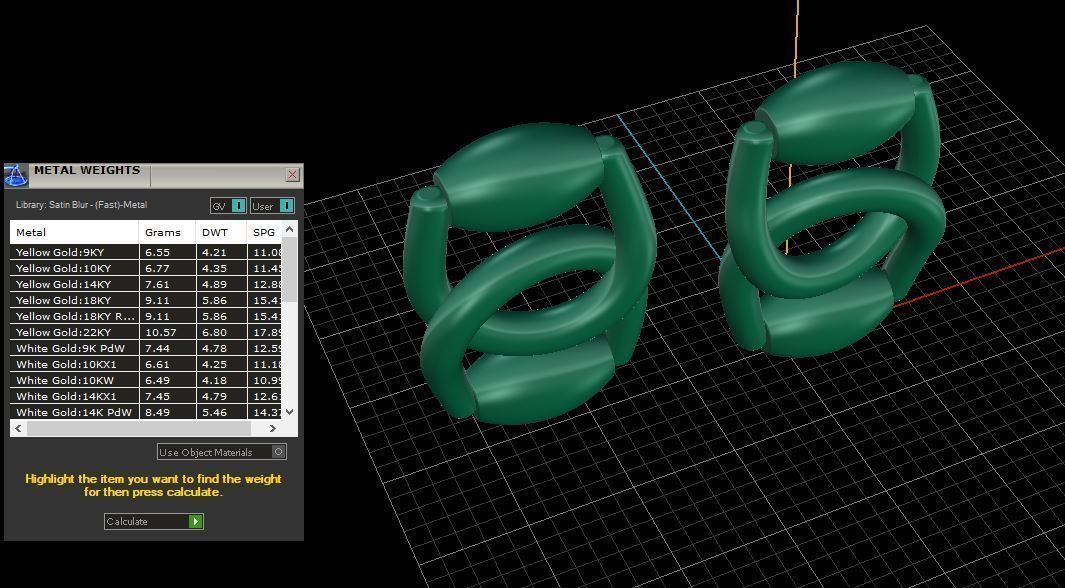The width and height of the screenshot is (1065, 588).
Task: Click the 10.57 grams value
Action: click(160, 332)
